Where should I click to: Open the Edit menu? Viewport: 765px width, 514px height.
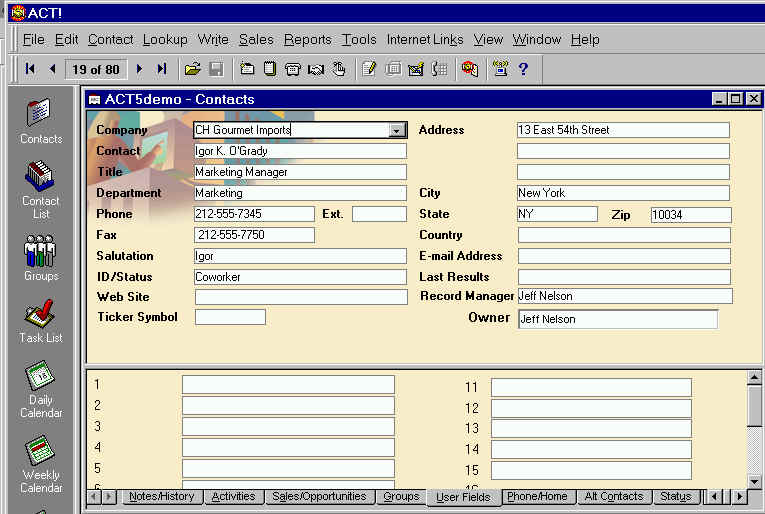[x=66, y=40]
